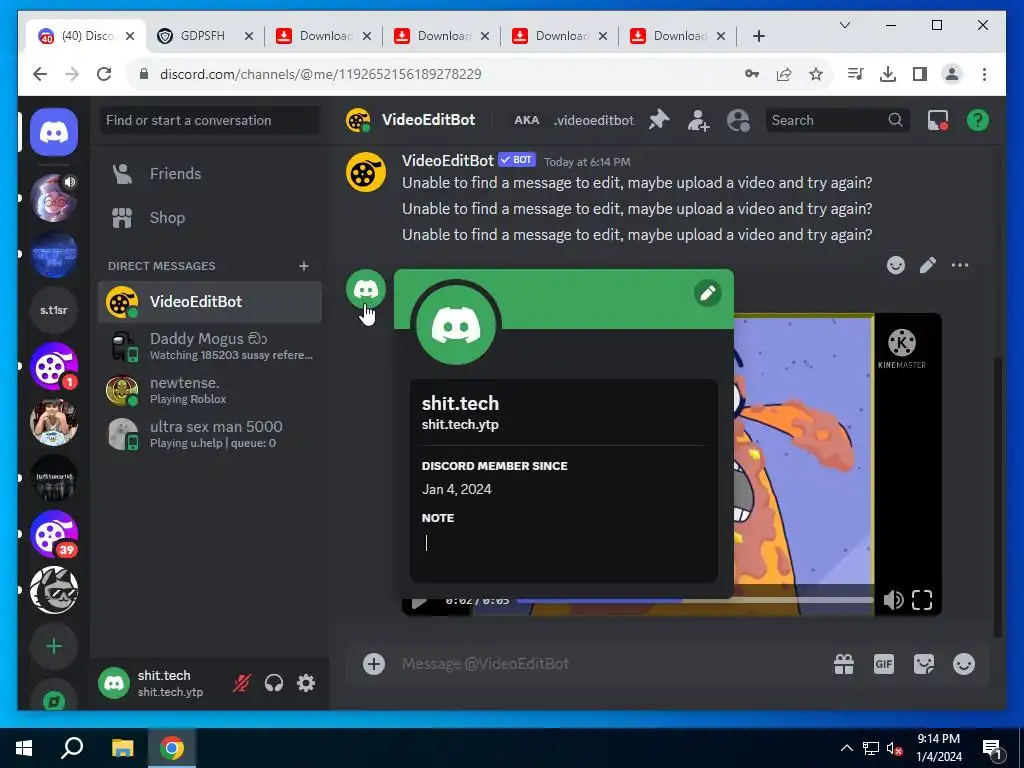Open the s.t1sr server
Viewport: 1024px width, 768px height.
pyautogui.click(x=54, y=310)
